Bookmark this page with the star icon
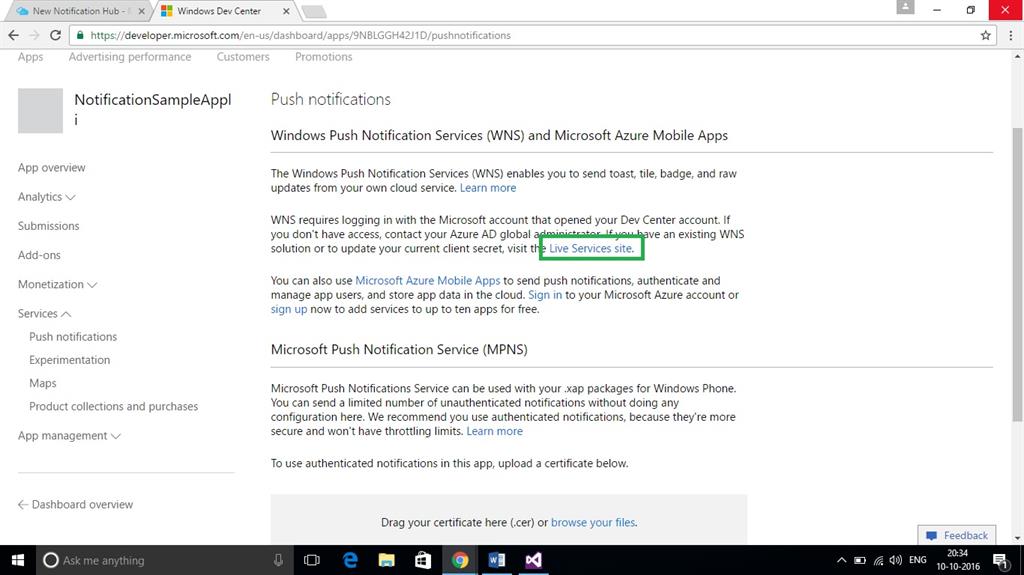The width and height of the screenshot is (1024, 575). pyautogui.click(x=985, y=35)
